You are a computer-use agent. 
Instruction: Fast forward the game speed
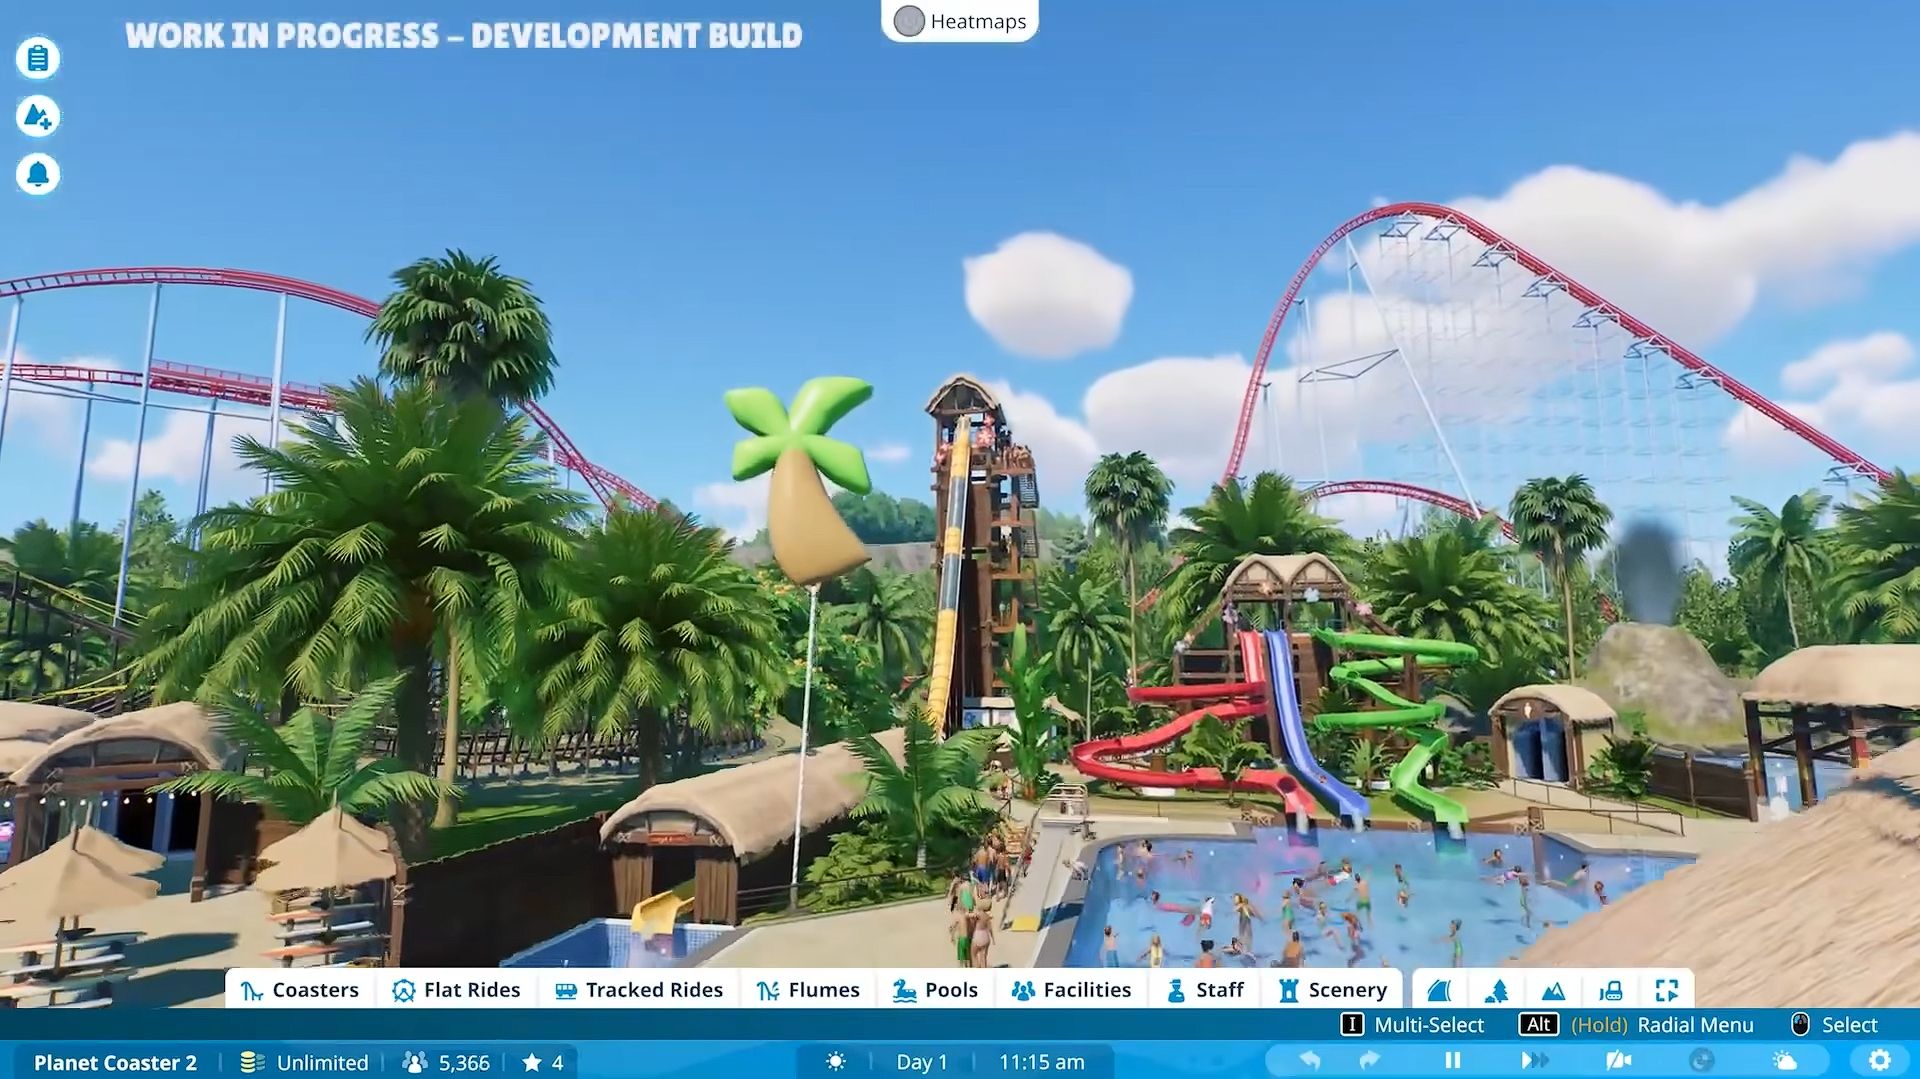tap(1534, 1060)
